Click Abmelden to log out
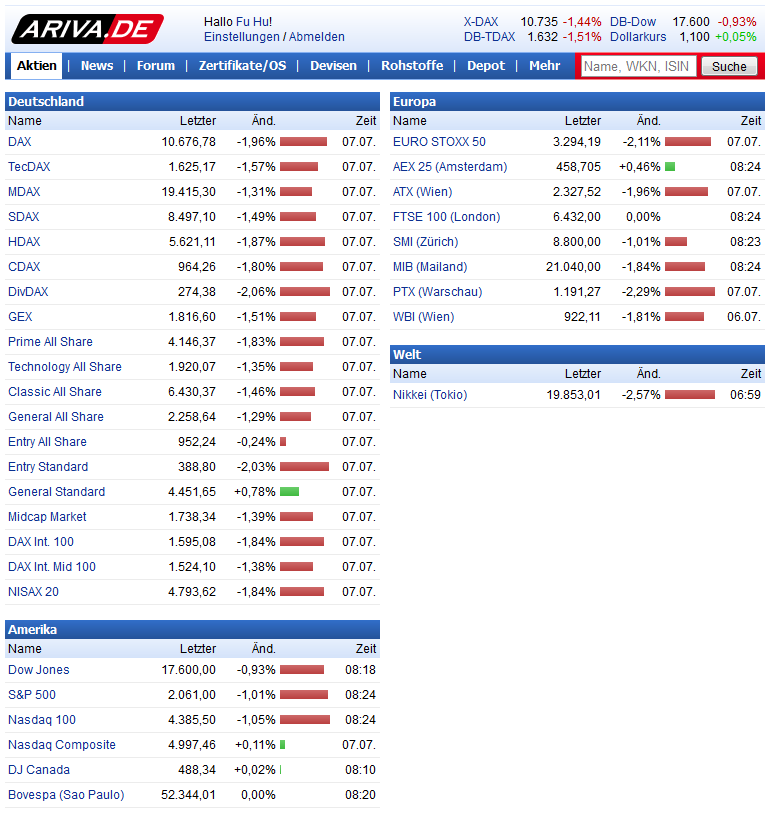The height and width of the screenshot is (817, 776). (x=317, y=37)
